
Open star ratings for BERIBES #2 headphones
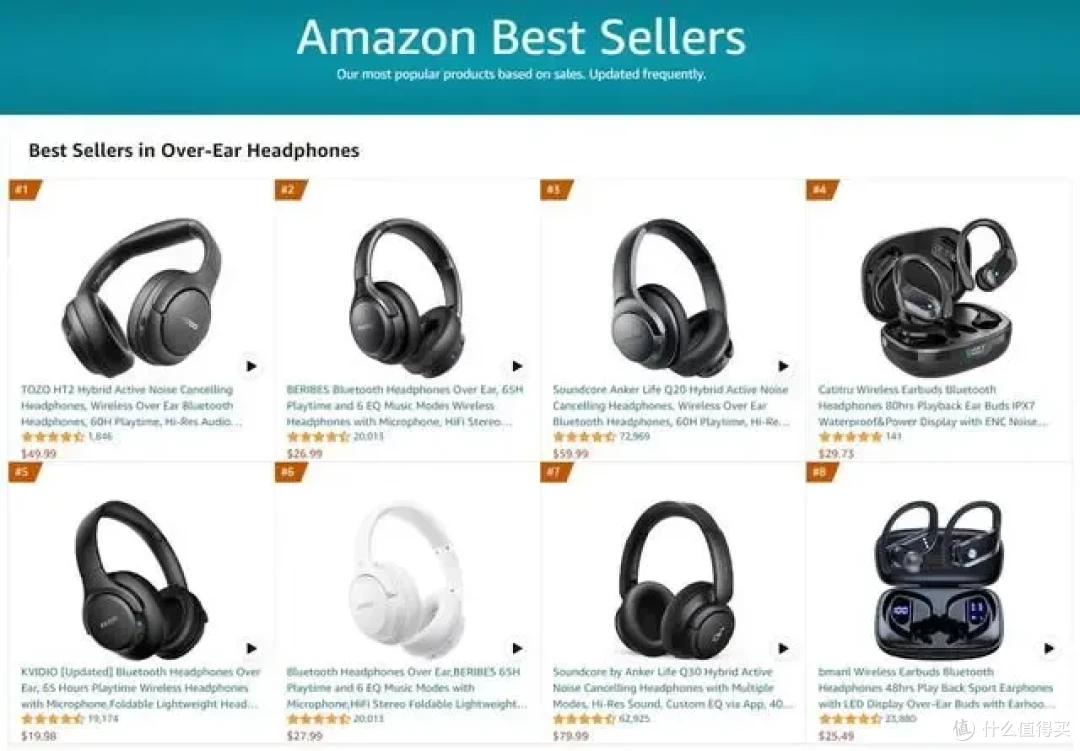pyautogui.click(x=318, y=437)
